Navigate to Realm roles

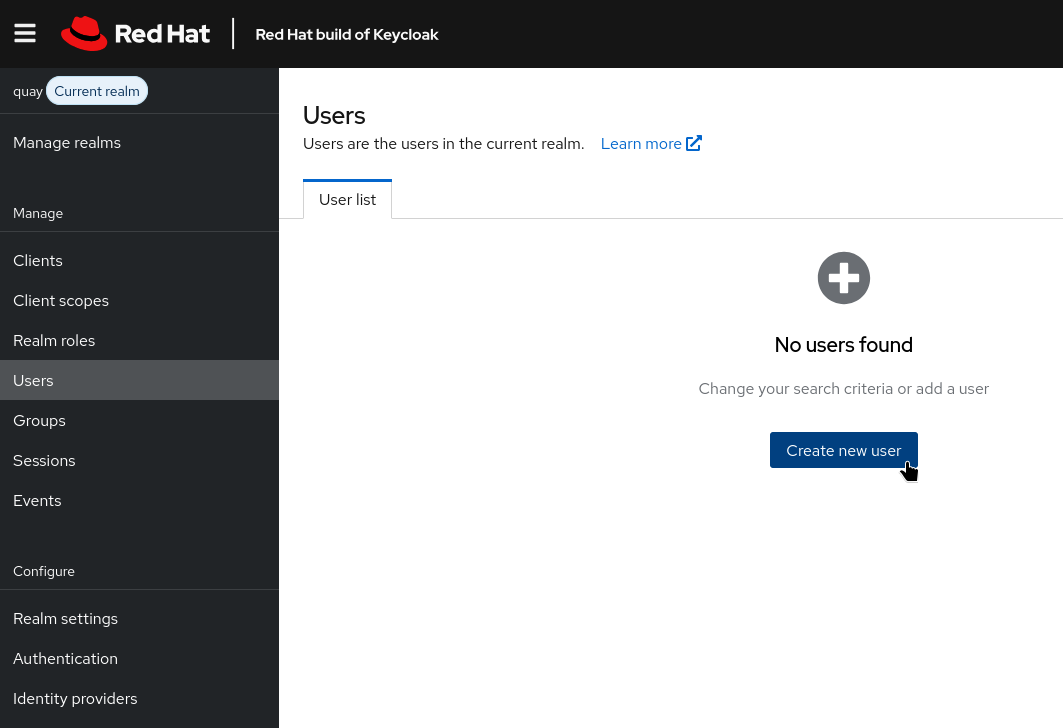click(x=54, y=341)
